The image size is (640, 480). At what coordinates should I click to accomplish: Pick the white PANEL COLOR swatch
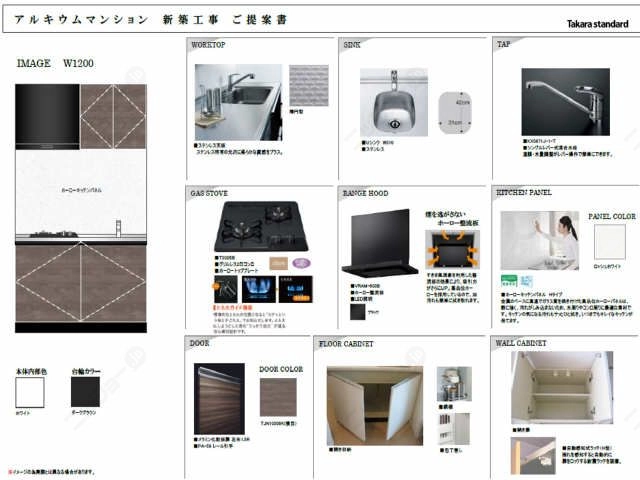(609, 241)
